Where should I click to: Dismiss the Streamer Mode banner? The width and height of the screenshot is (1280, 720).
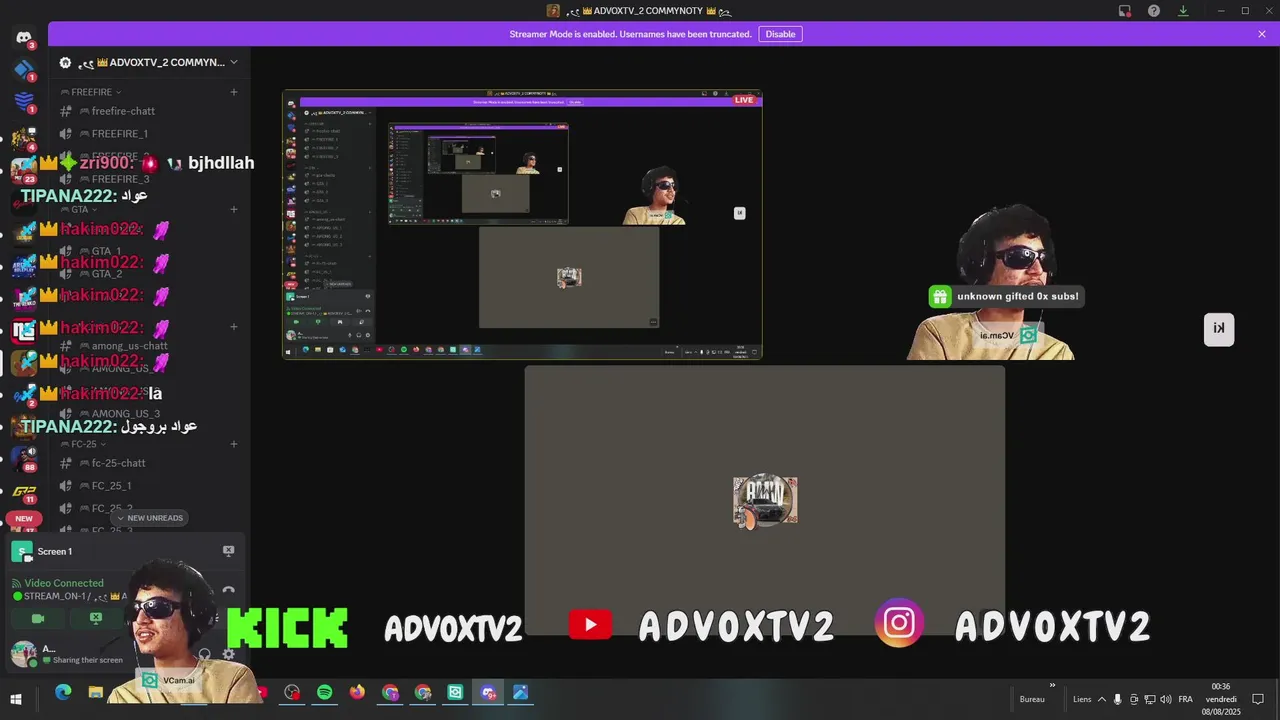coord(1262,34)
